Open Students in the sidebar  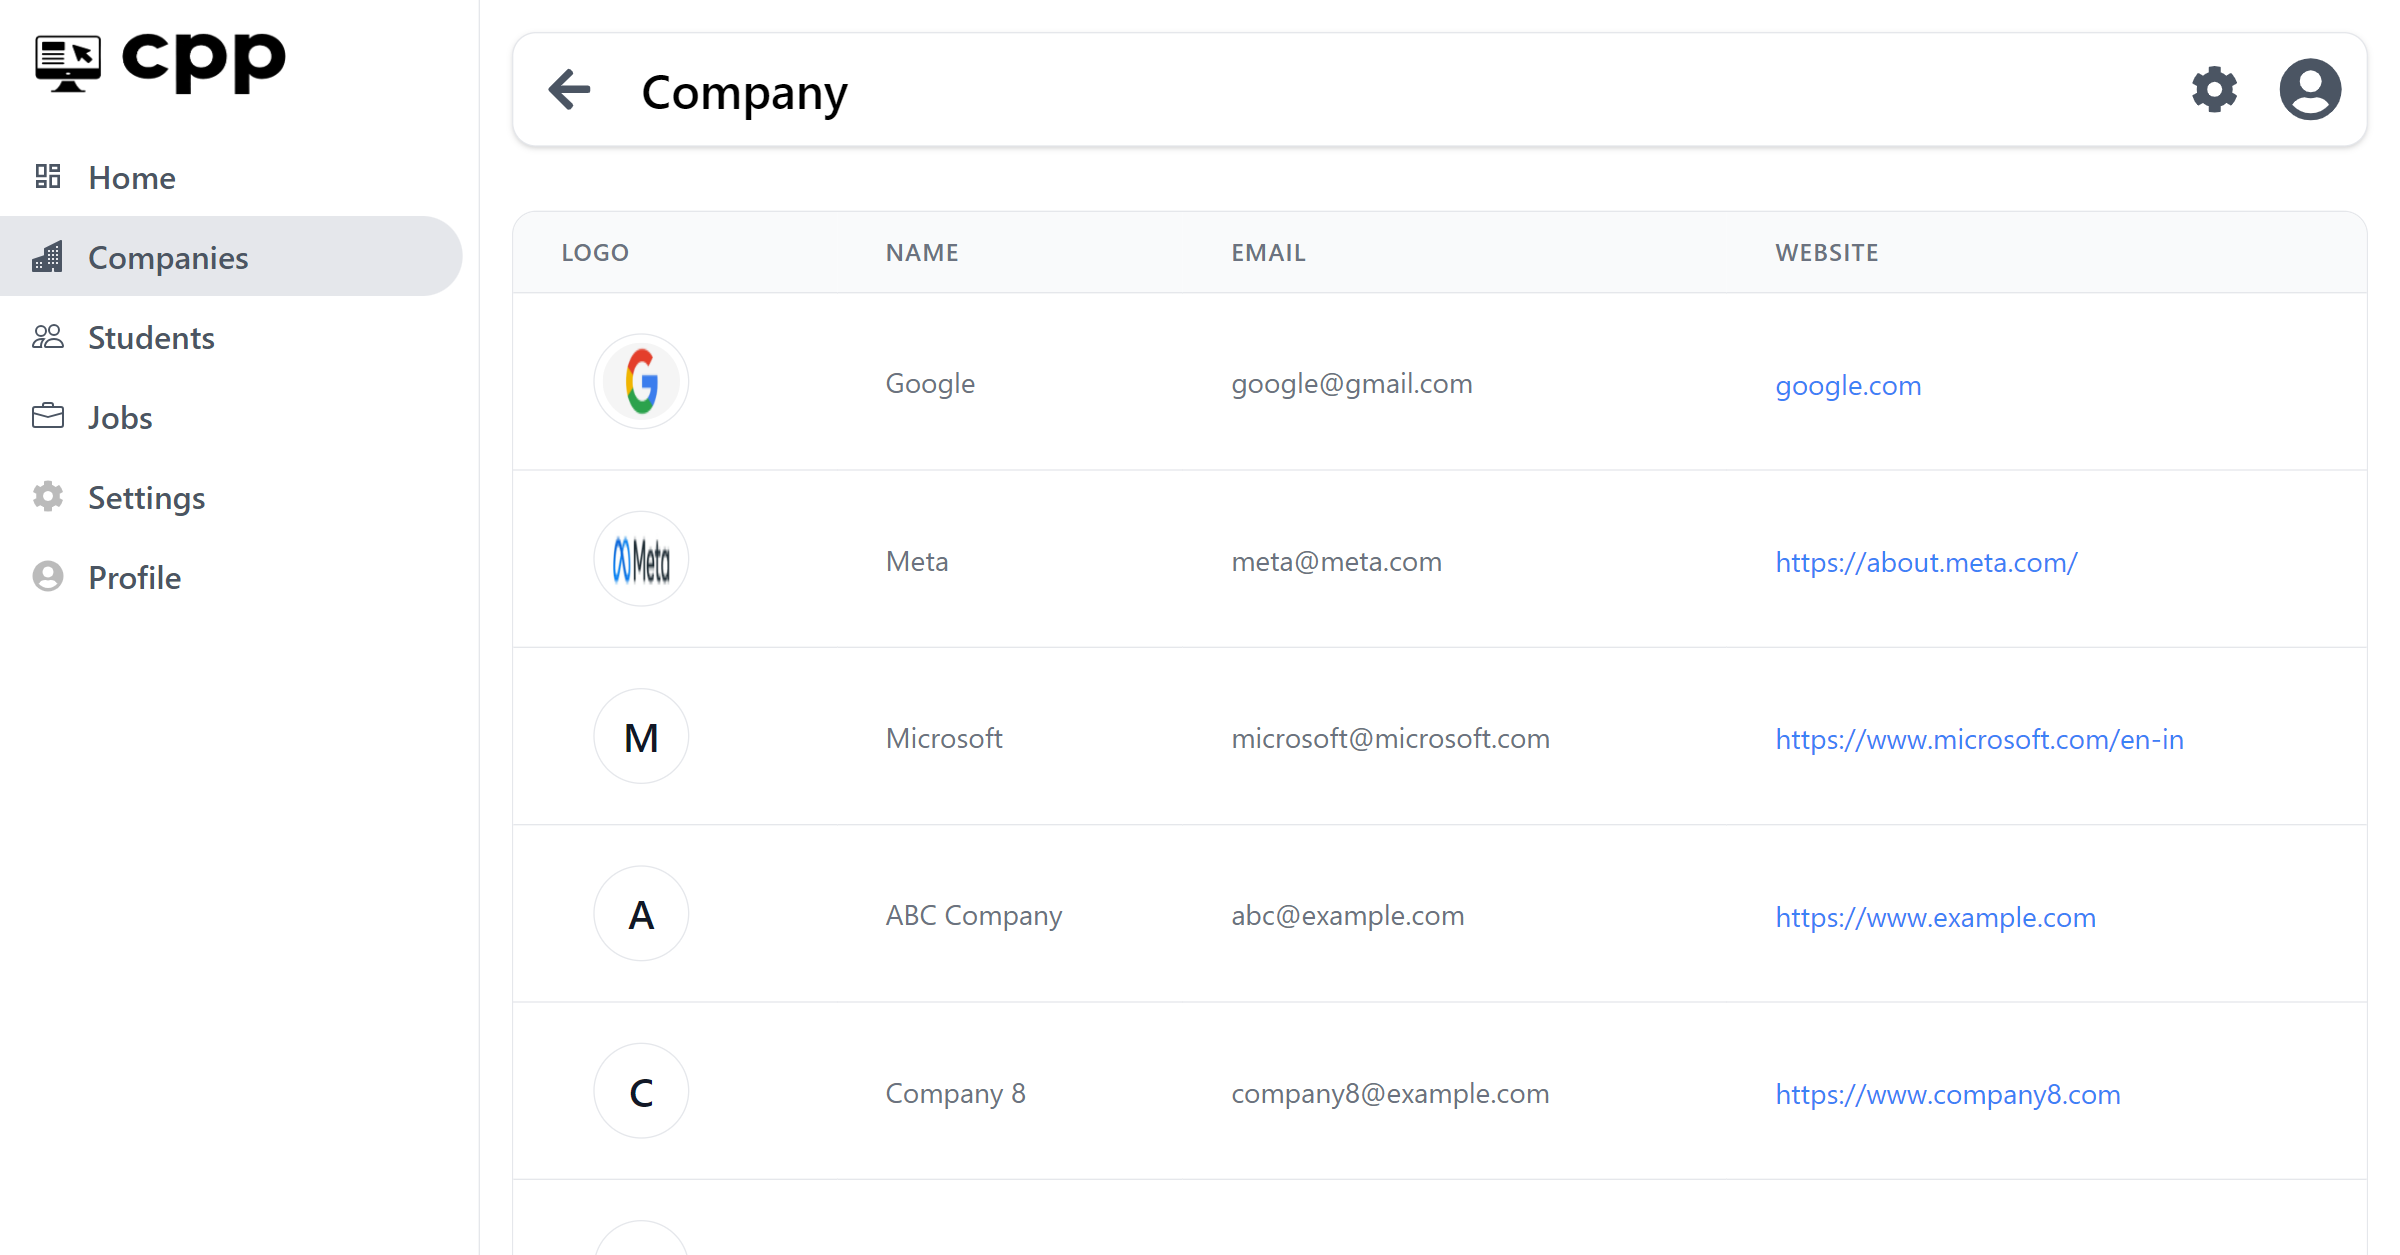(x=231, y=337)
